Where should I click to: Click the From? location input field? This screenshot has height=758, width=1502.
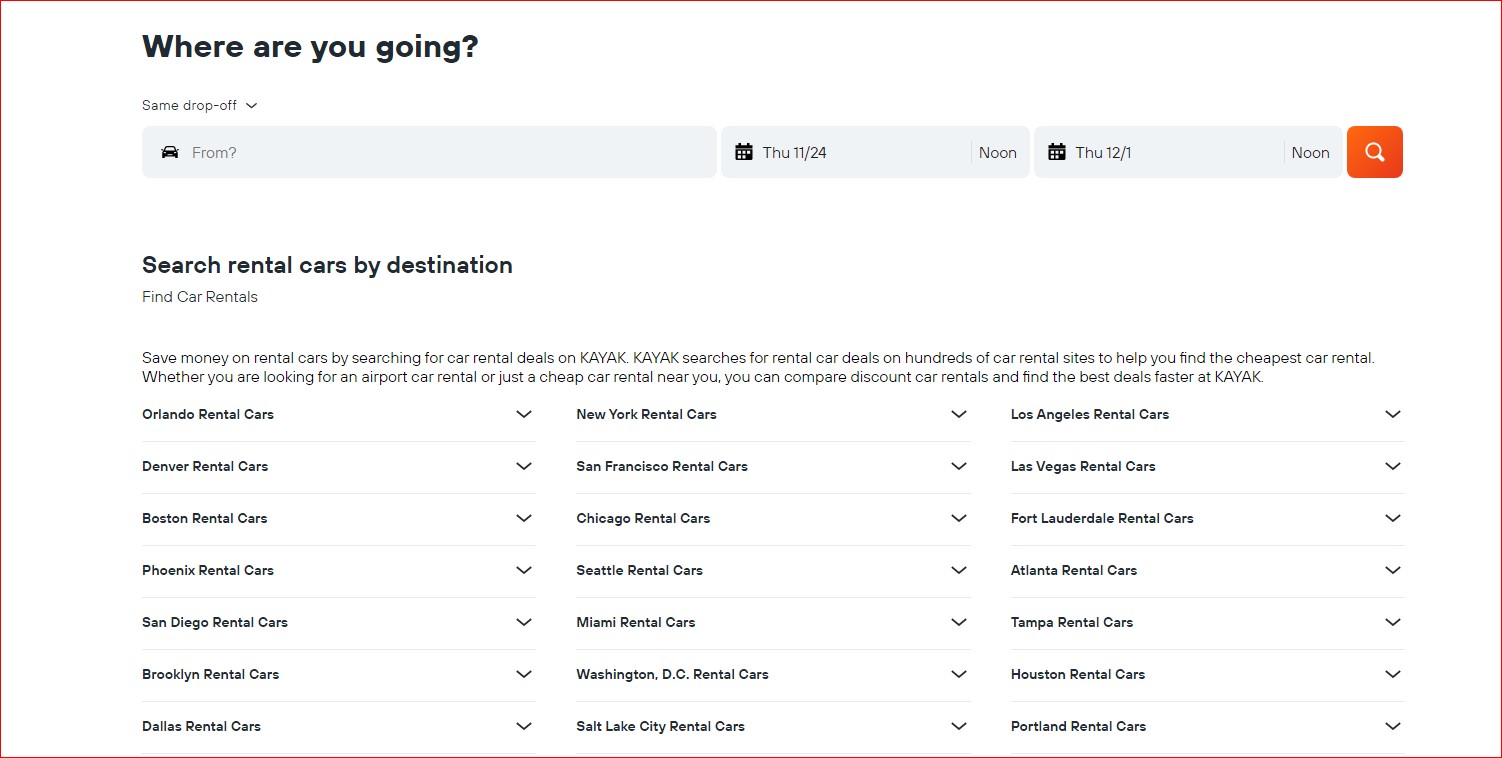pyautogui.click(x=429, y=152)
